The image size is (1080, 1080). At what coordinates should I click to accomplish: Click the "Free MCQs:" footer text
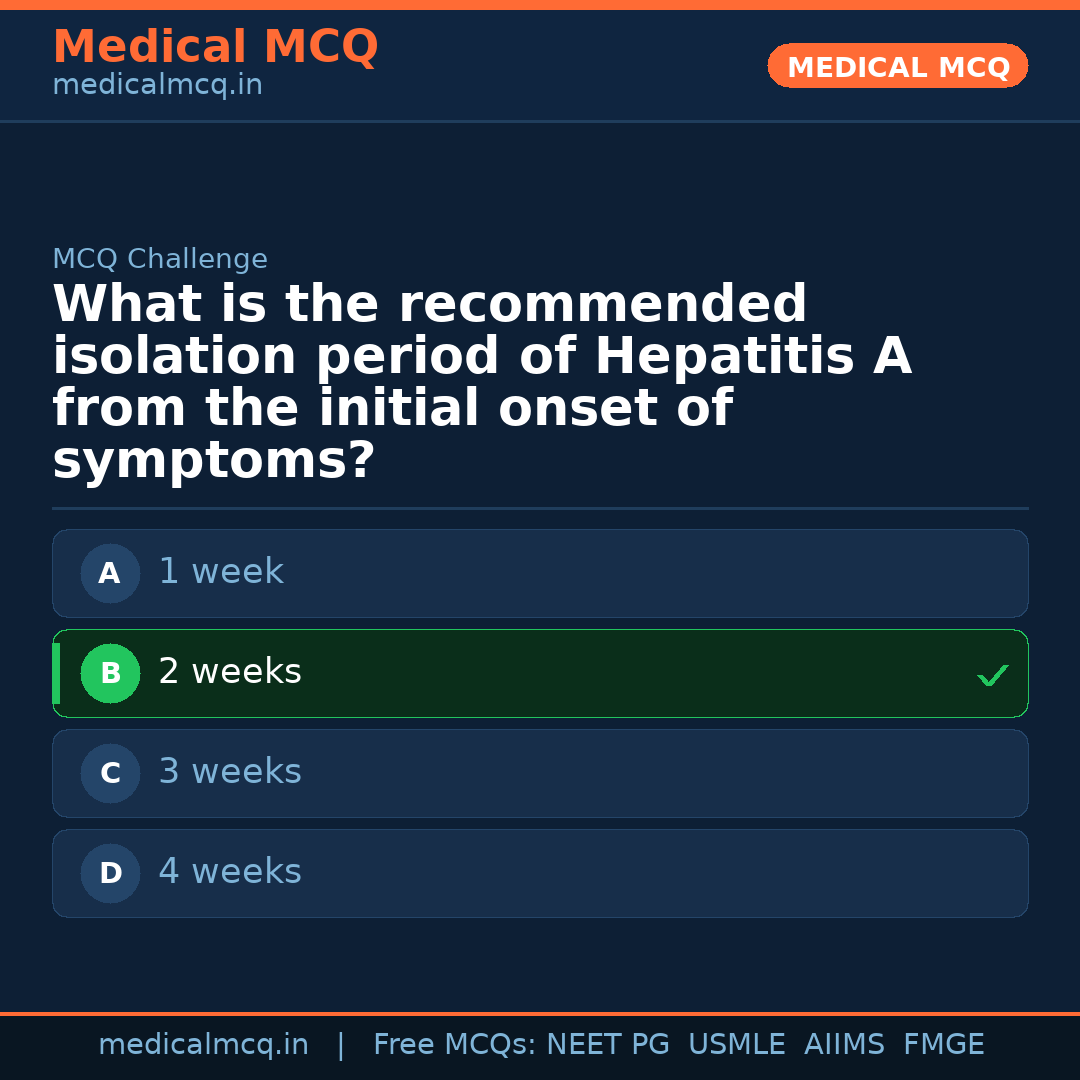point(454,1045)
